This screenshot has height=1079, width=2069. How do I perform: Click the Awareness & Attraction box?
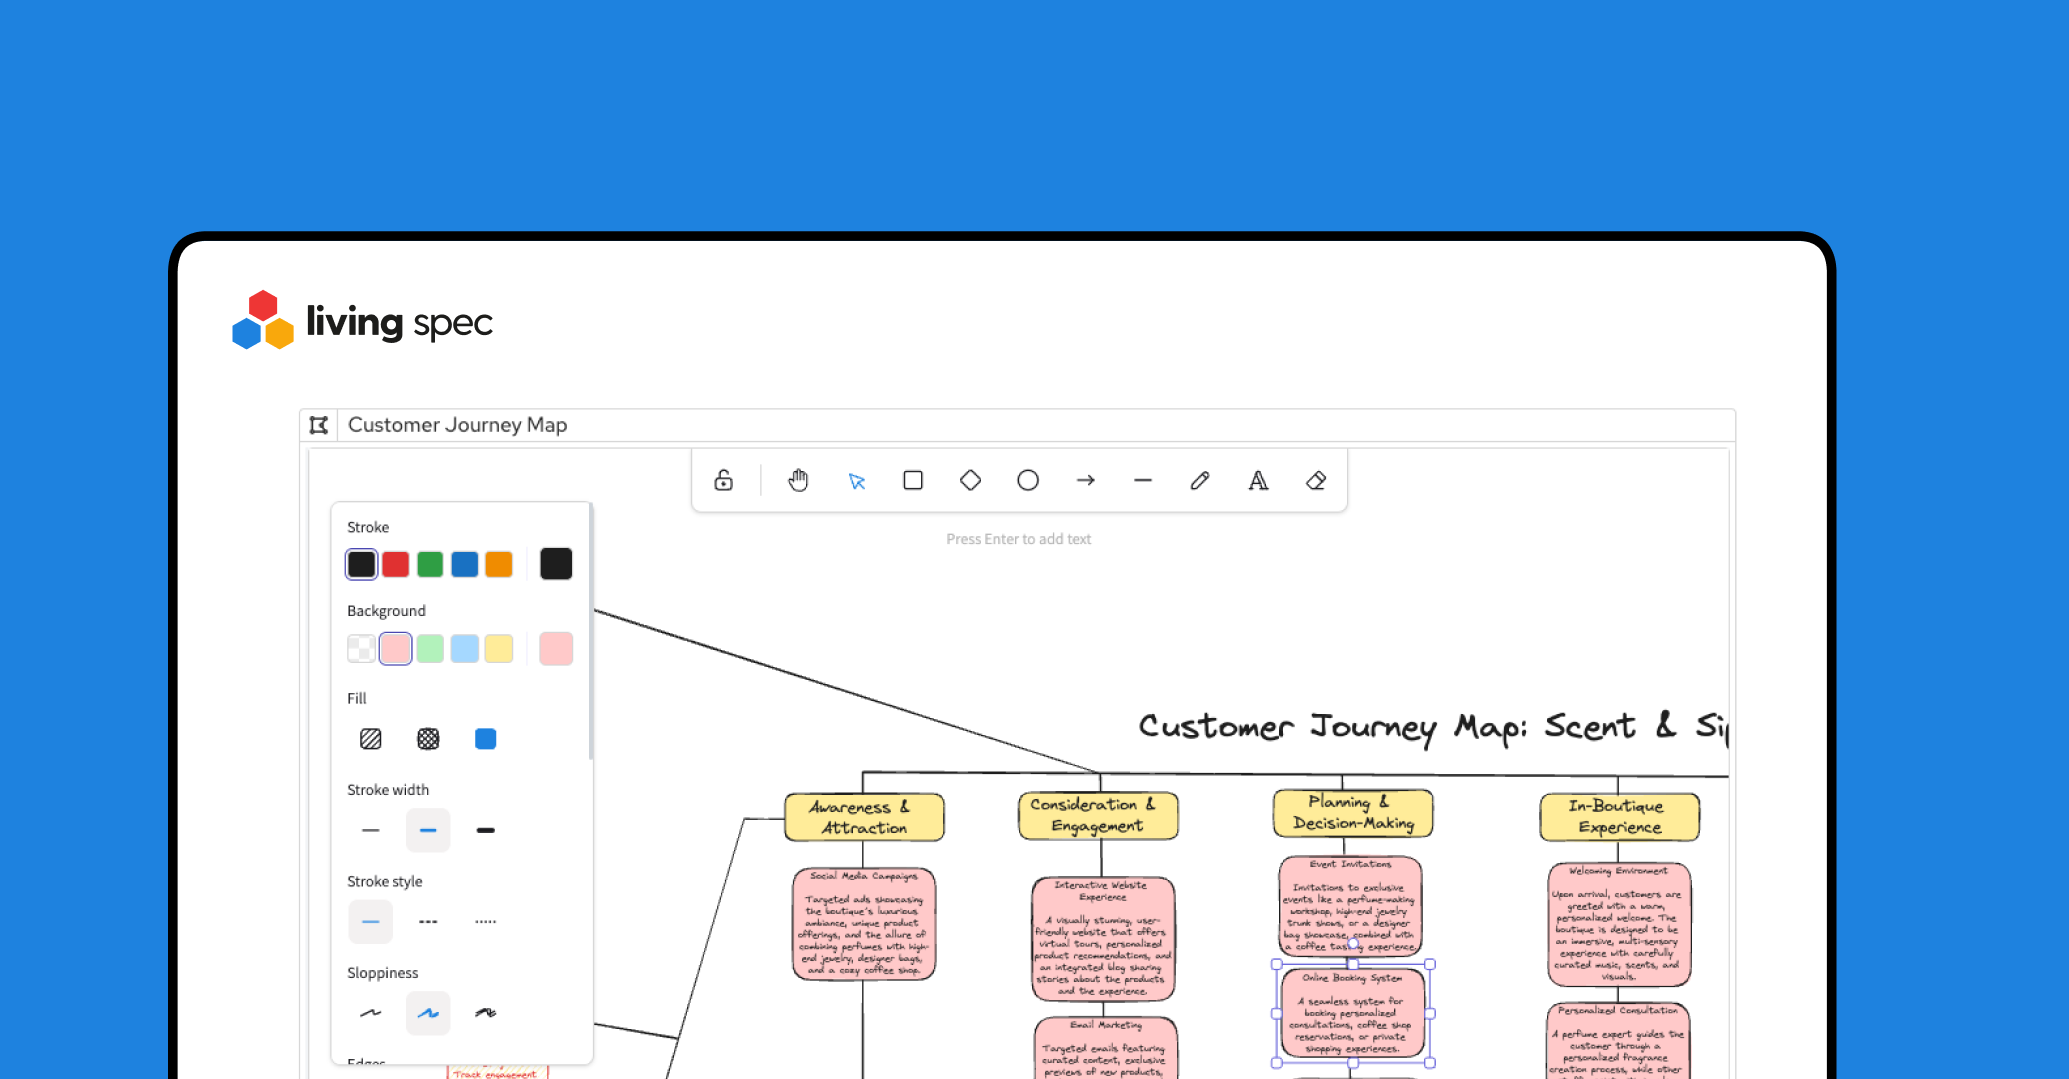tap(864, 817)
